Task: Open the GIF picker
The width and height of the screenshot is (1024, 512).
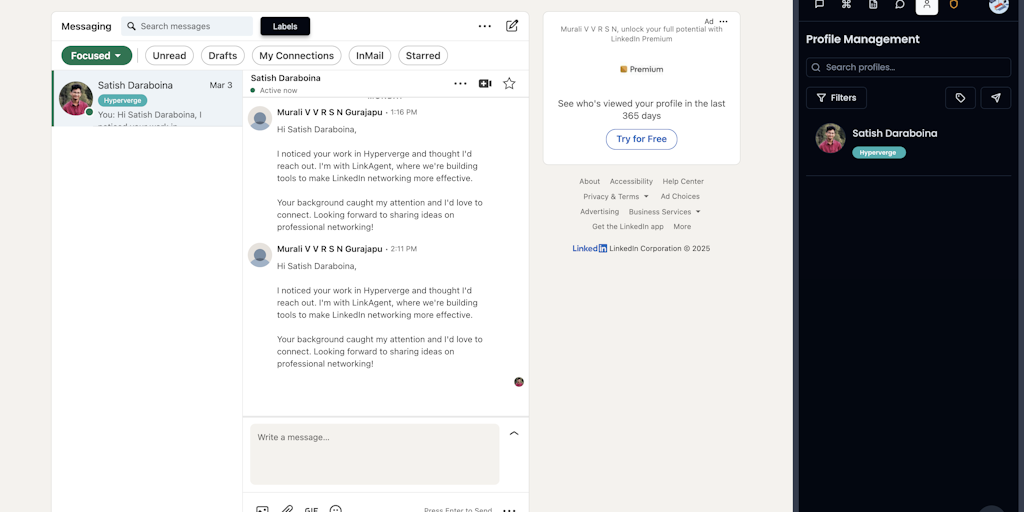Action: coord(312,509)
